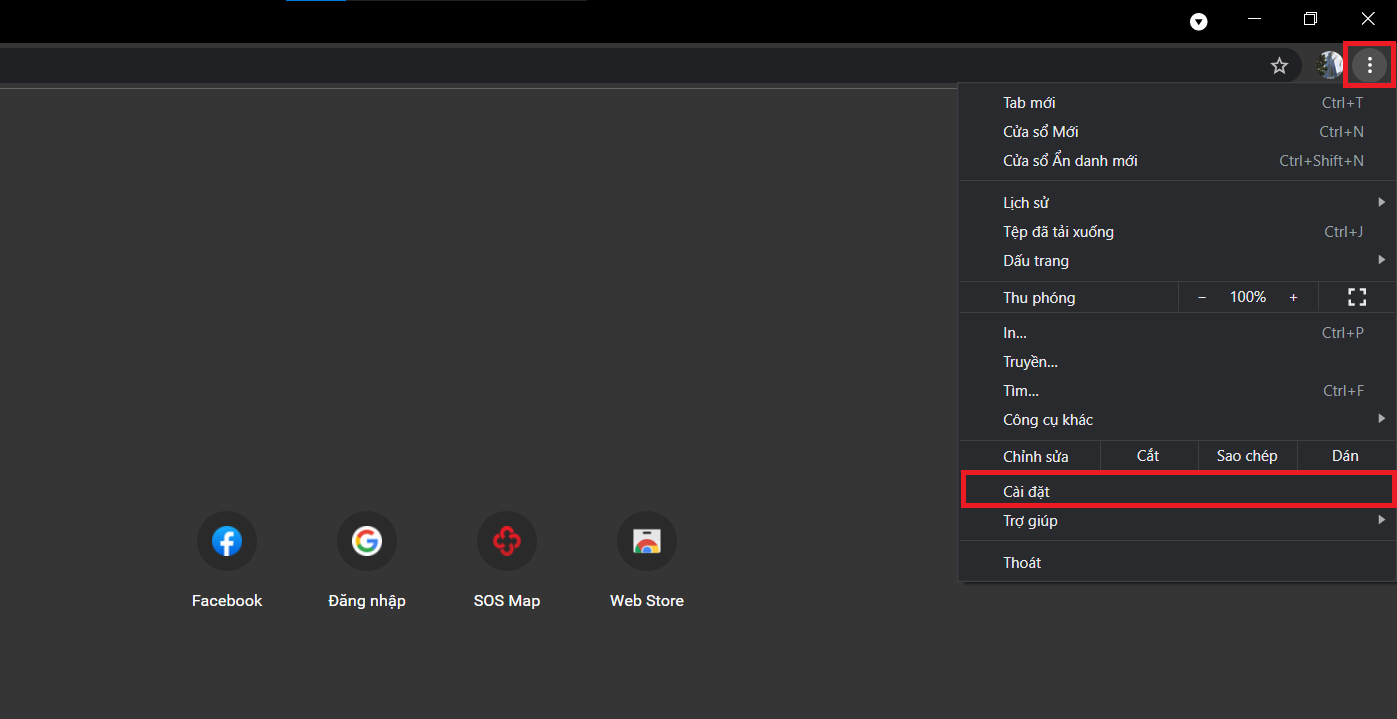1397x719 pixels.
Task: Click the tab search down-arrow icon
Action: (1198, 22)
